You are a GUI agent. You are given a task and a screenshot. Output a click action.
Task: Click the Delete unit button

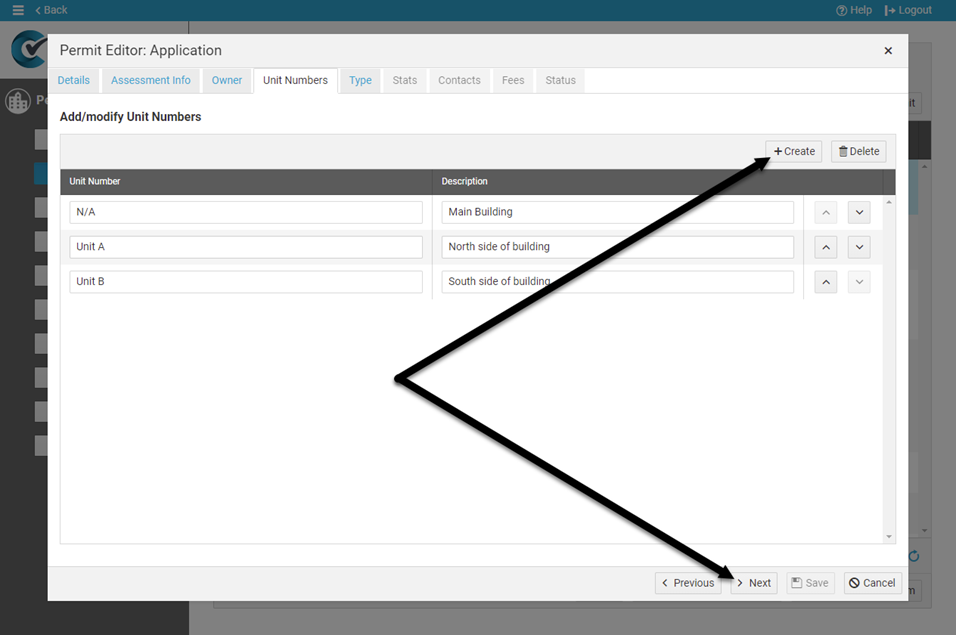858,151
